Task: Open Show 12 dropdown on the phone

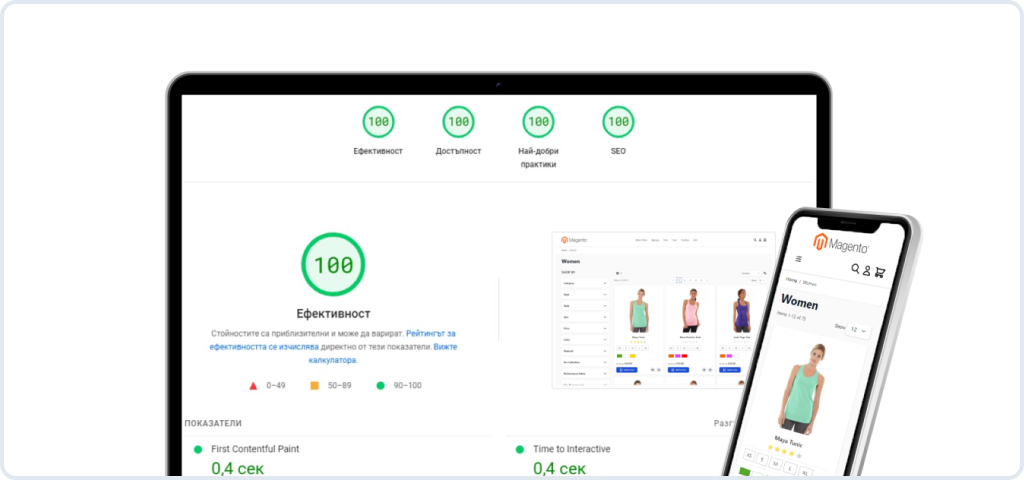Action: point(859,330)
